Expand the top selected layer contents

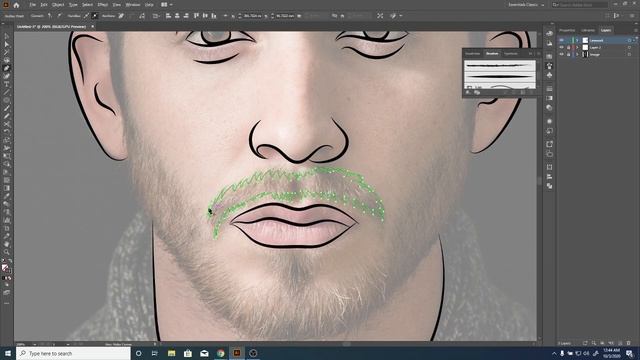click(x=577, y=40)
